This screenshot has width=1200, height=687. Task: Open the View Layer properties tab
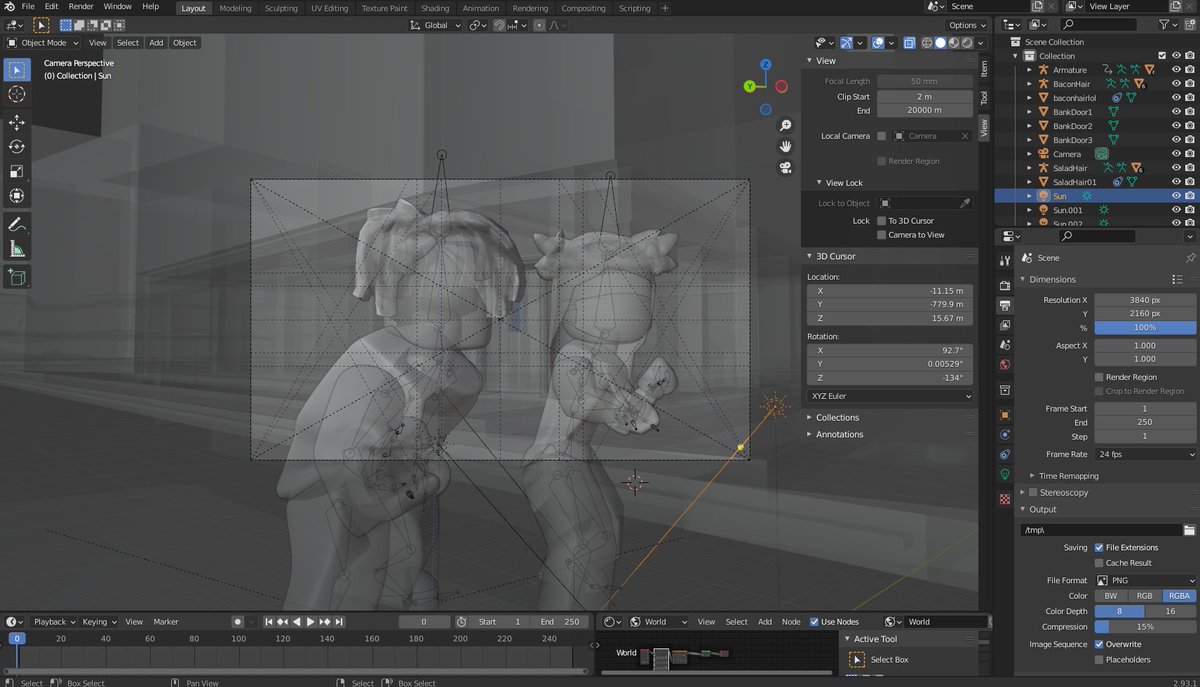[1005, 325]
